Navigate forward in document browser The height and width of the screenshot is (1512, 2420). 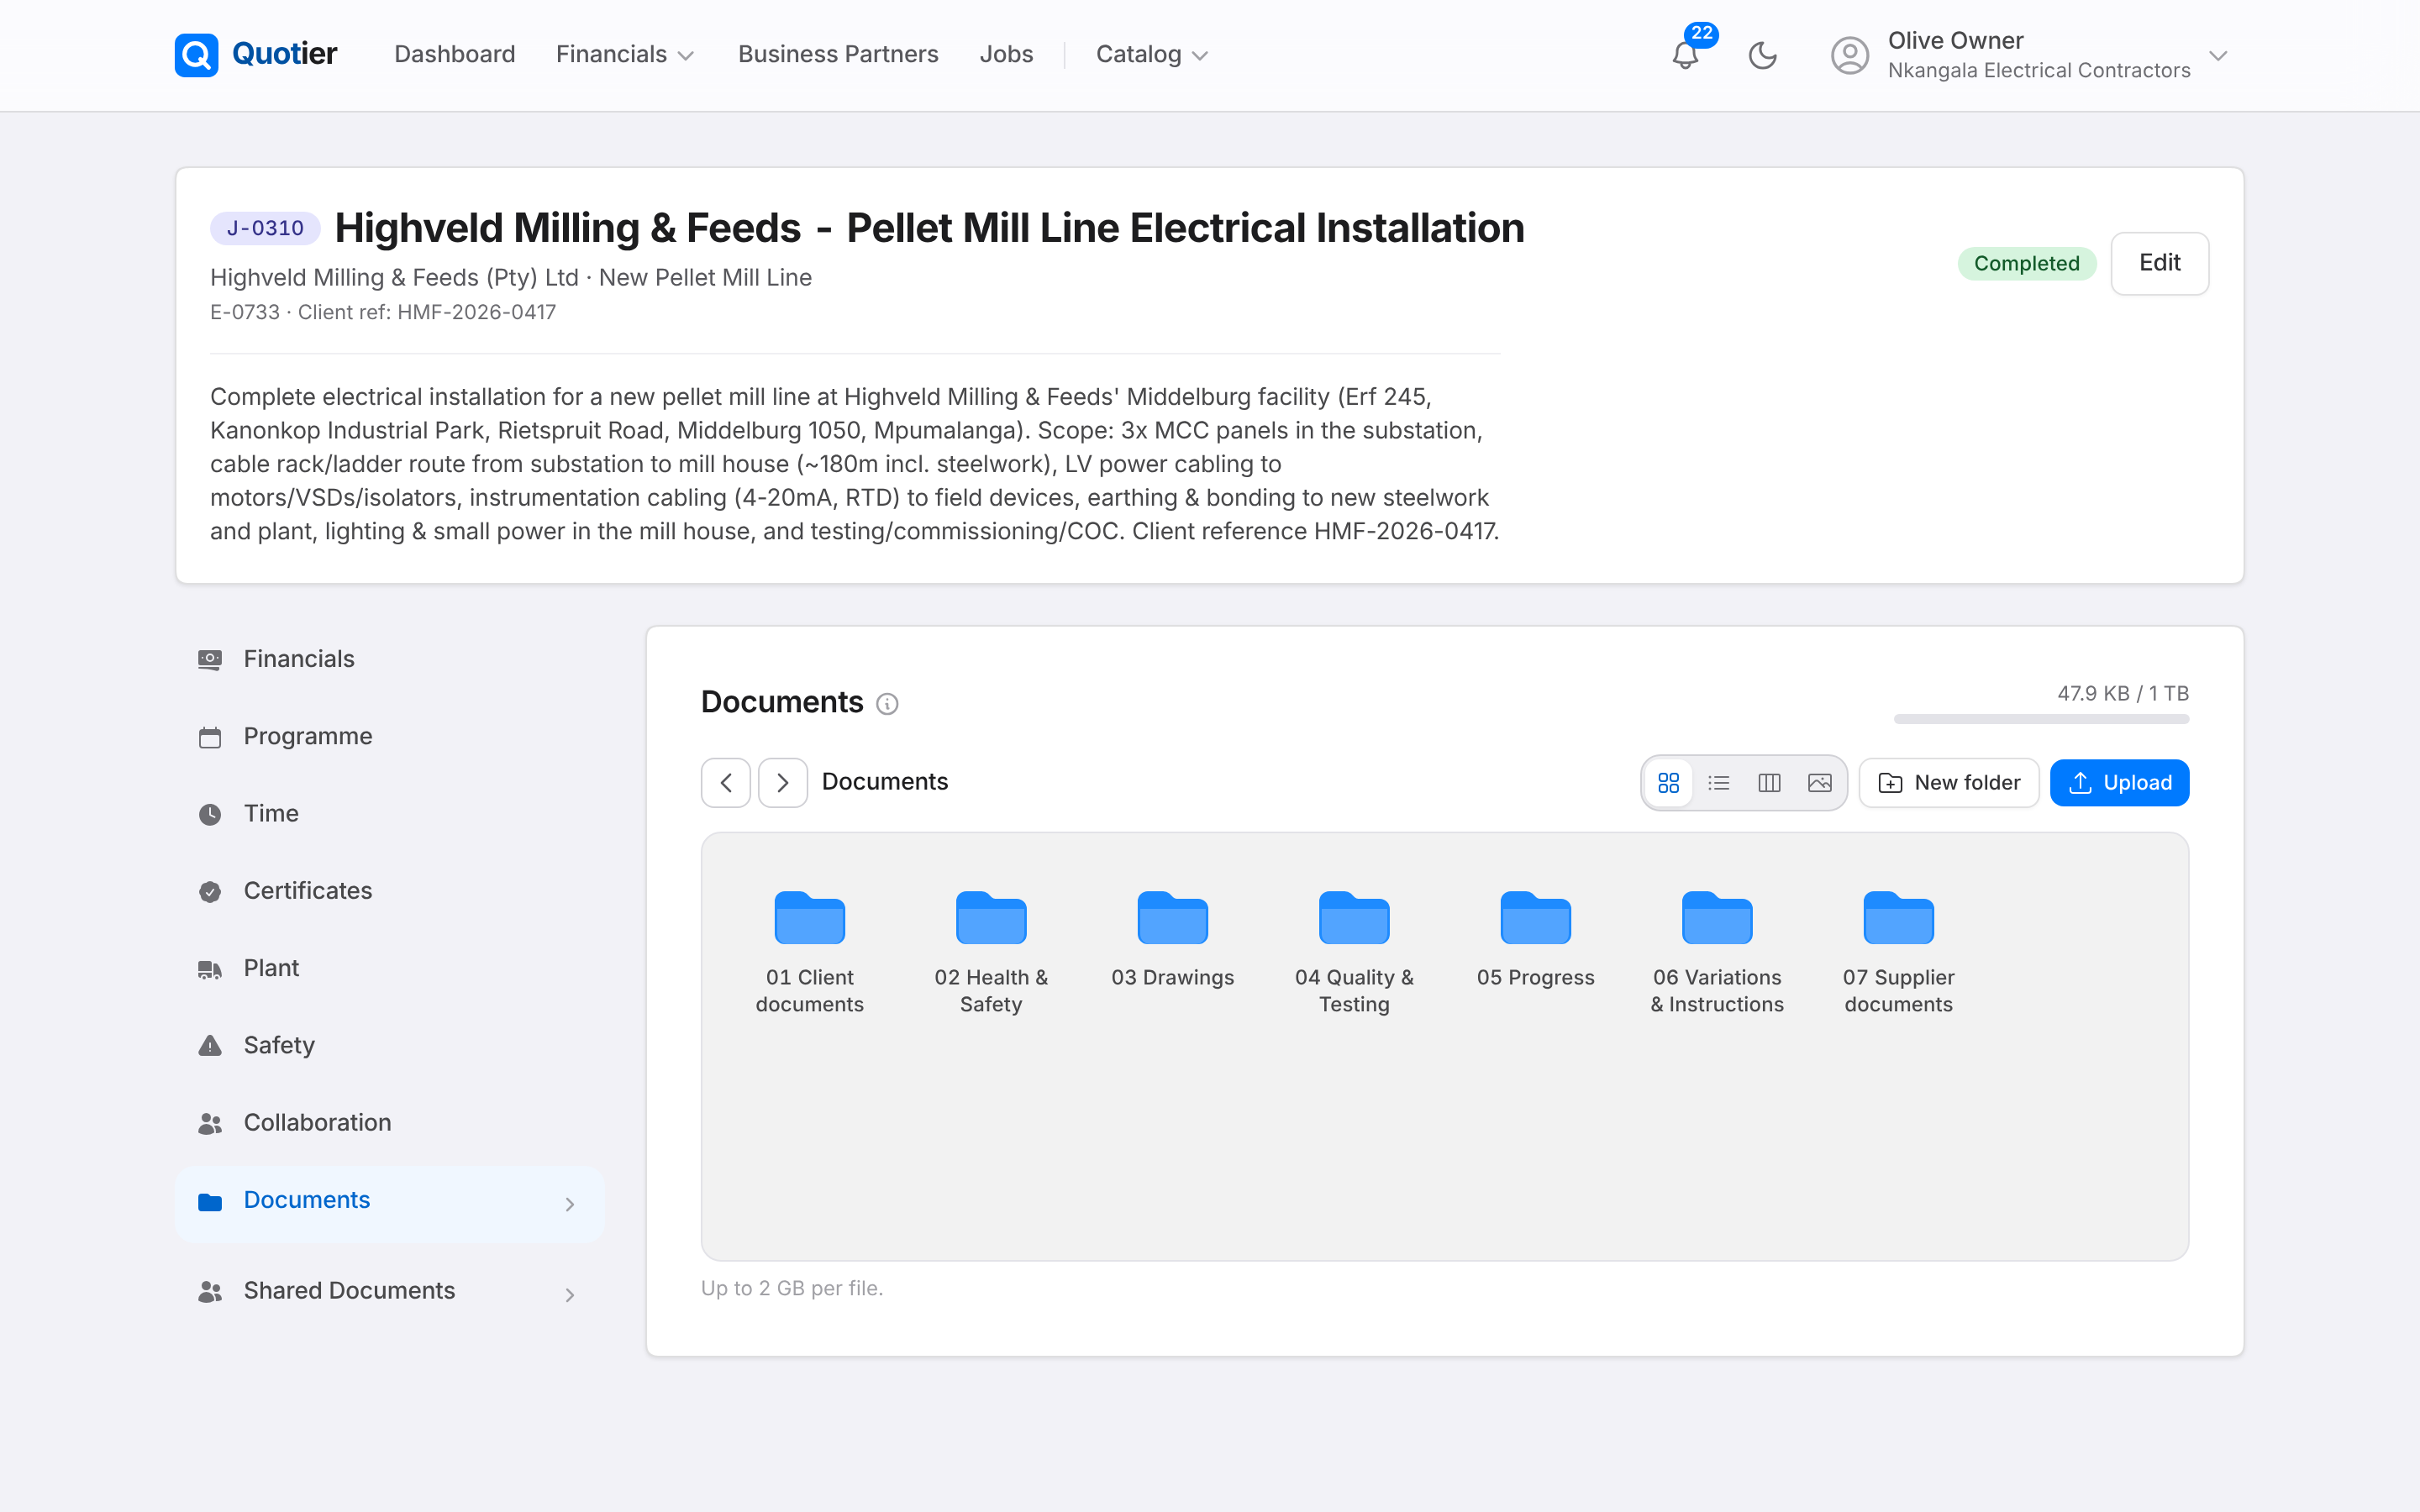coord(783,783)
